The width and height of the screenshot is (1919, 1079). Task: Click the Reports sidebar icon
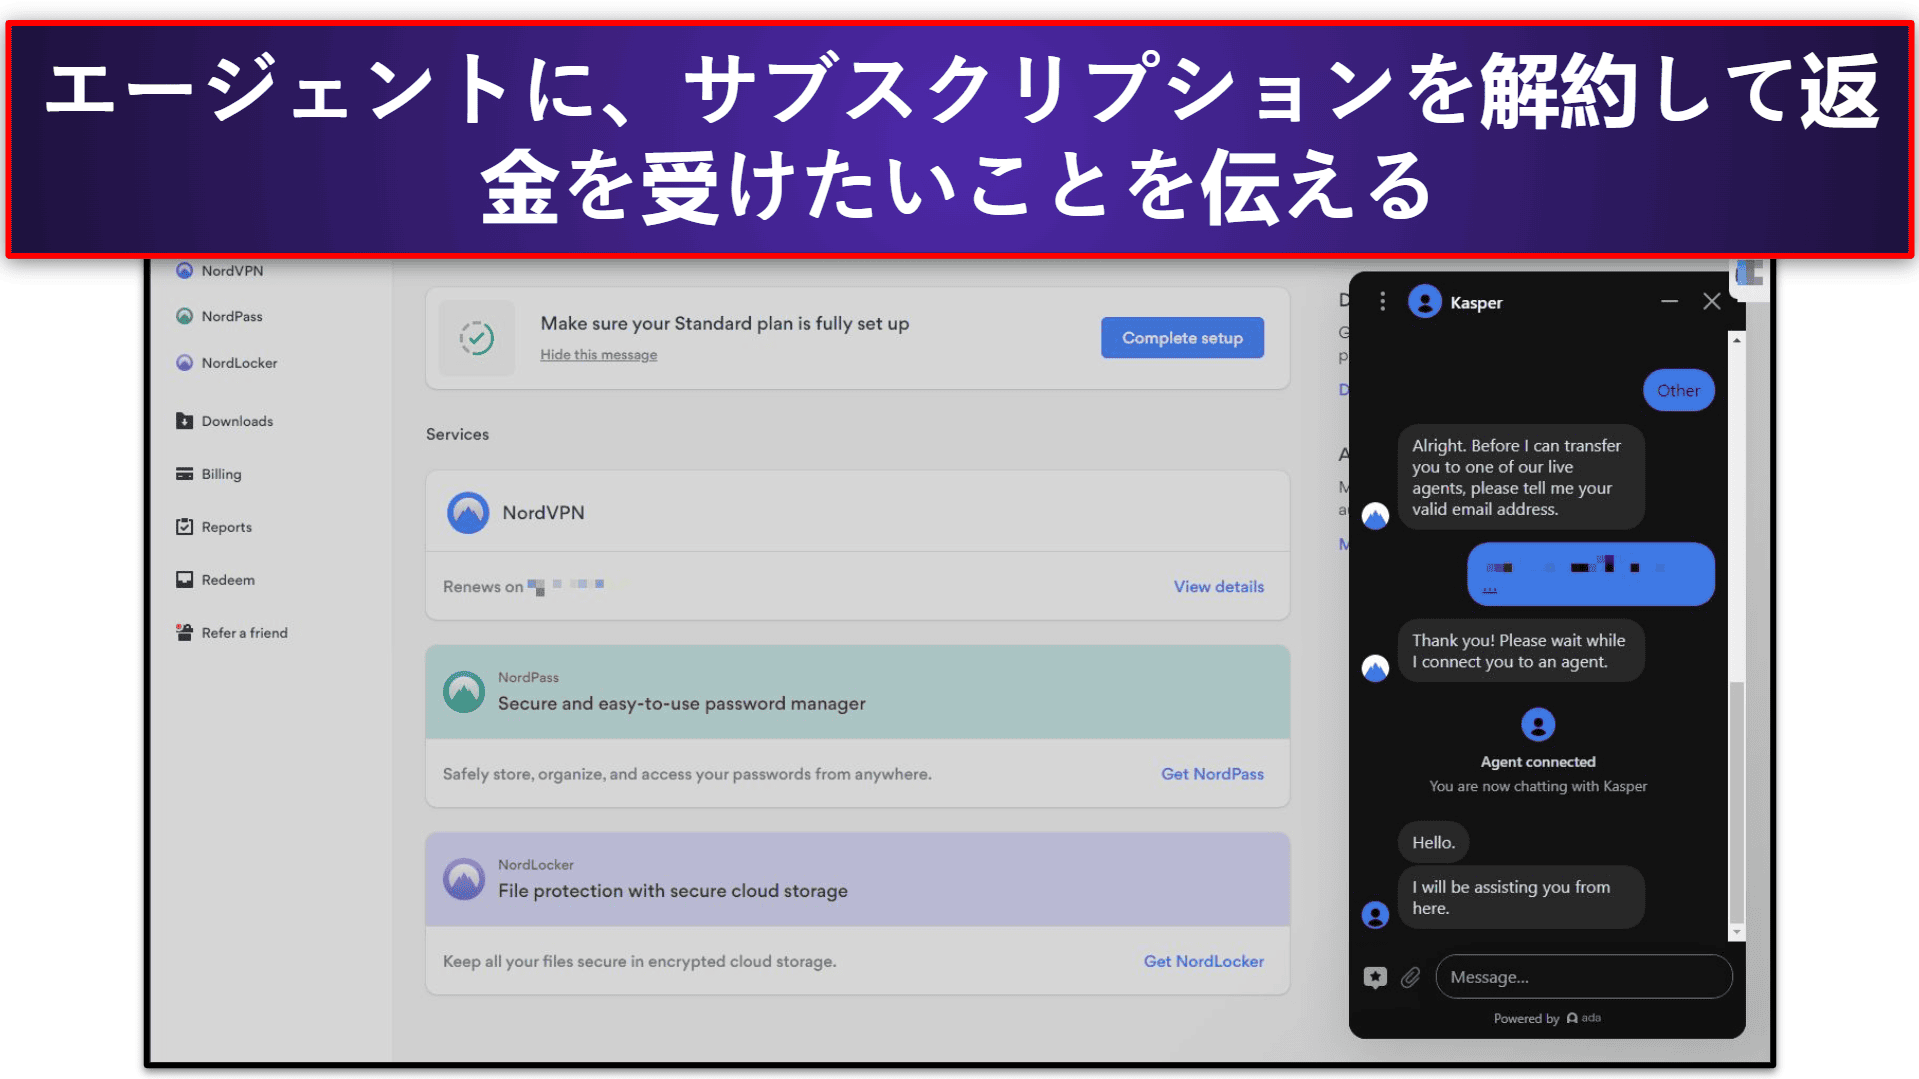(184, 527)
